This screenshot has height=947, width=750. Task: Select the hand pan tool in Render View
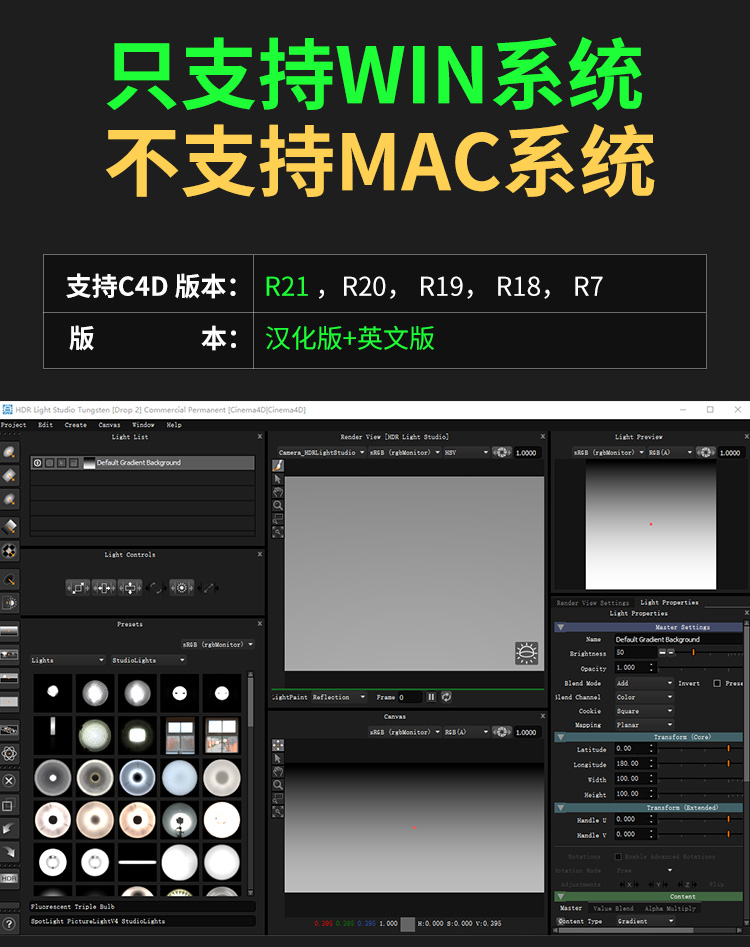point(278,492)
